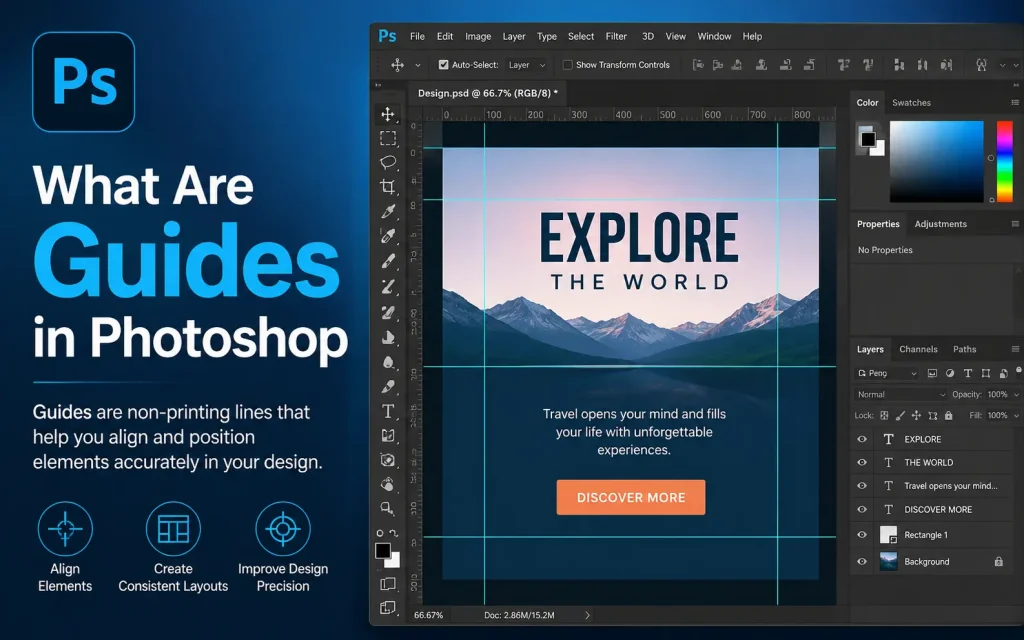Click the Background layer thumbnail
Screen dimensions: 1024x640
click(888, 561)
